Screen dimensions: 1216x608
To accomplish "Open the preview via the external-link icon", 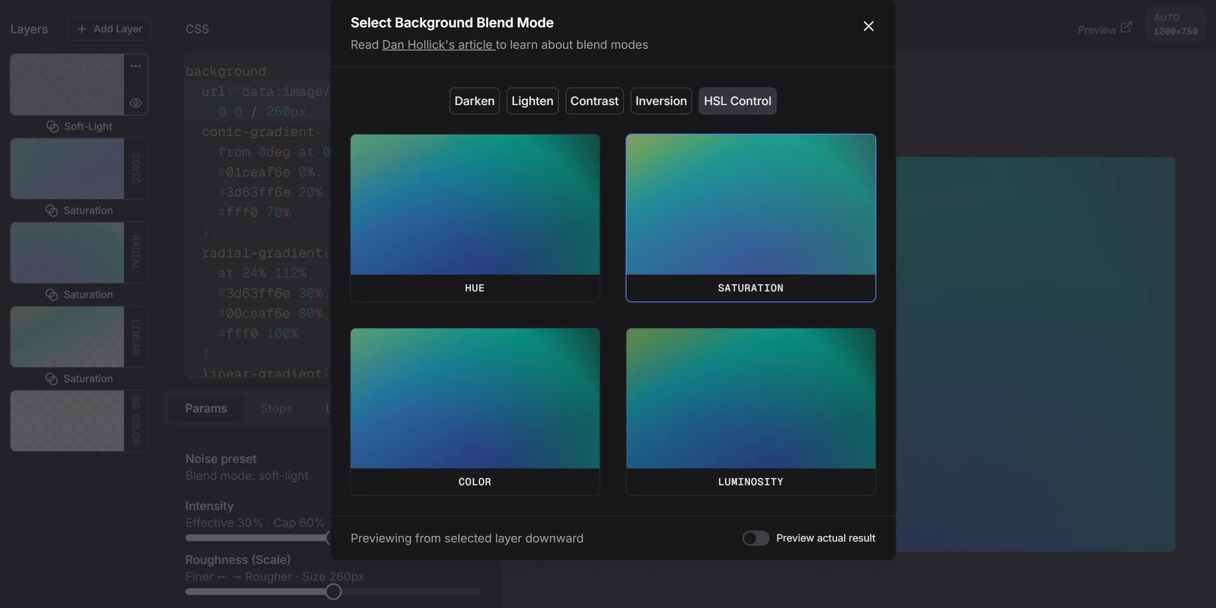I will click(1126, 28).
